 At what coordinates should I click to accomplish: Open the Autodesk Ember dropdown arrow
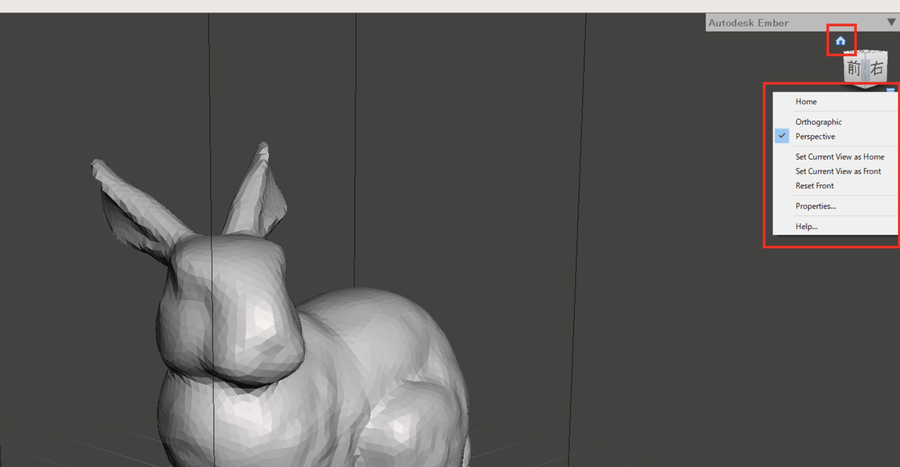coord(891,22)
